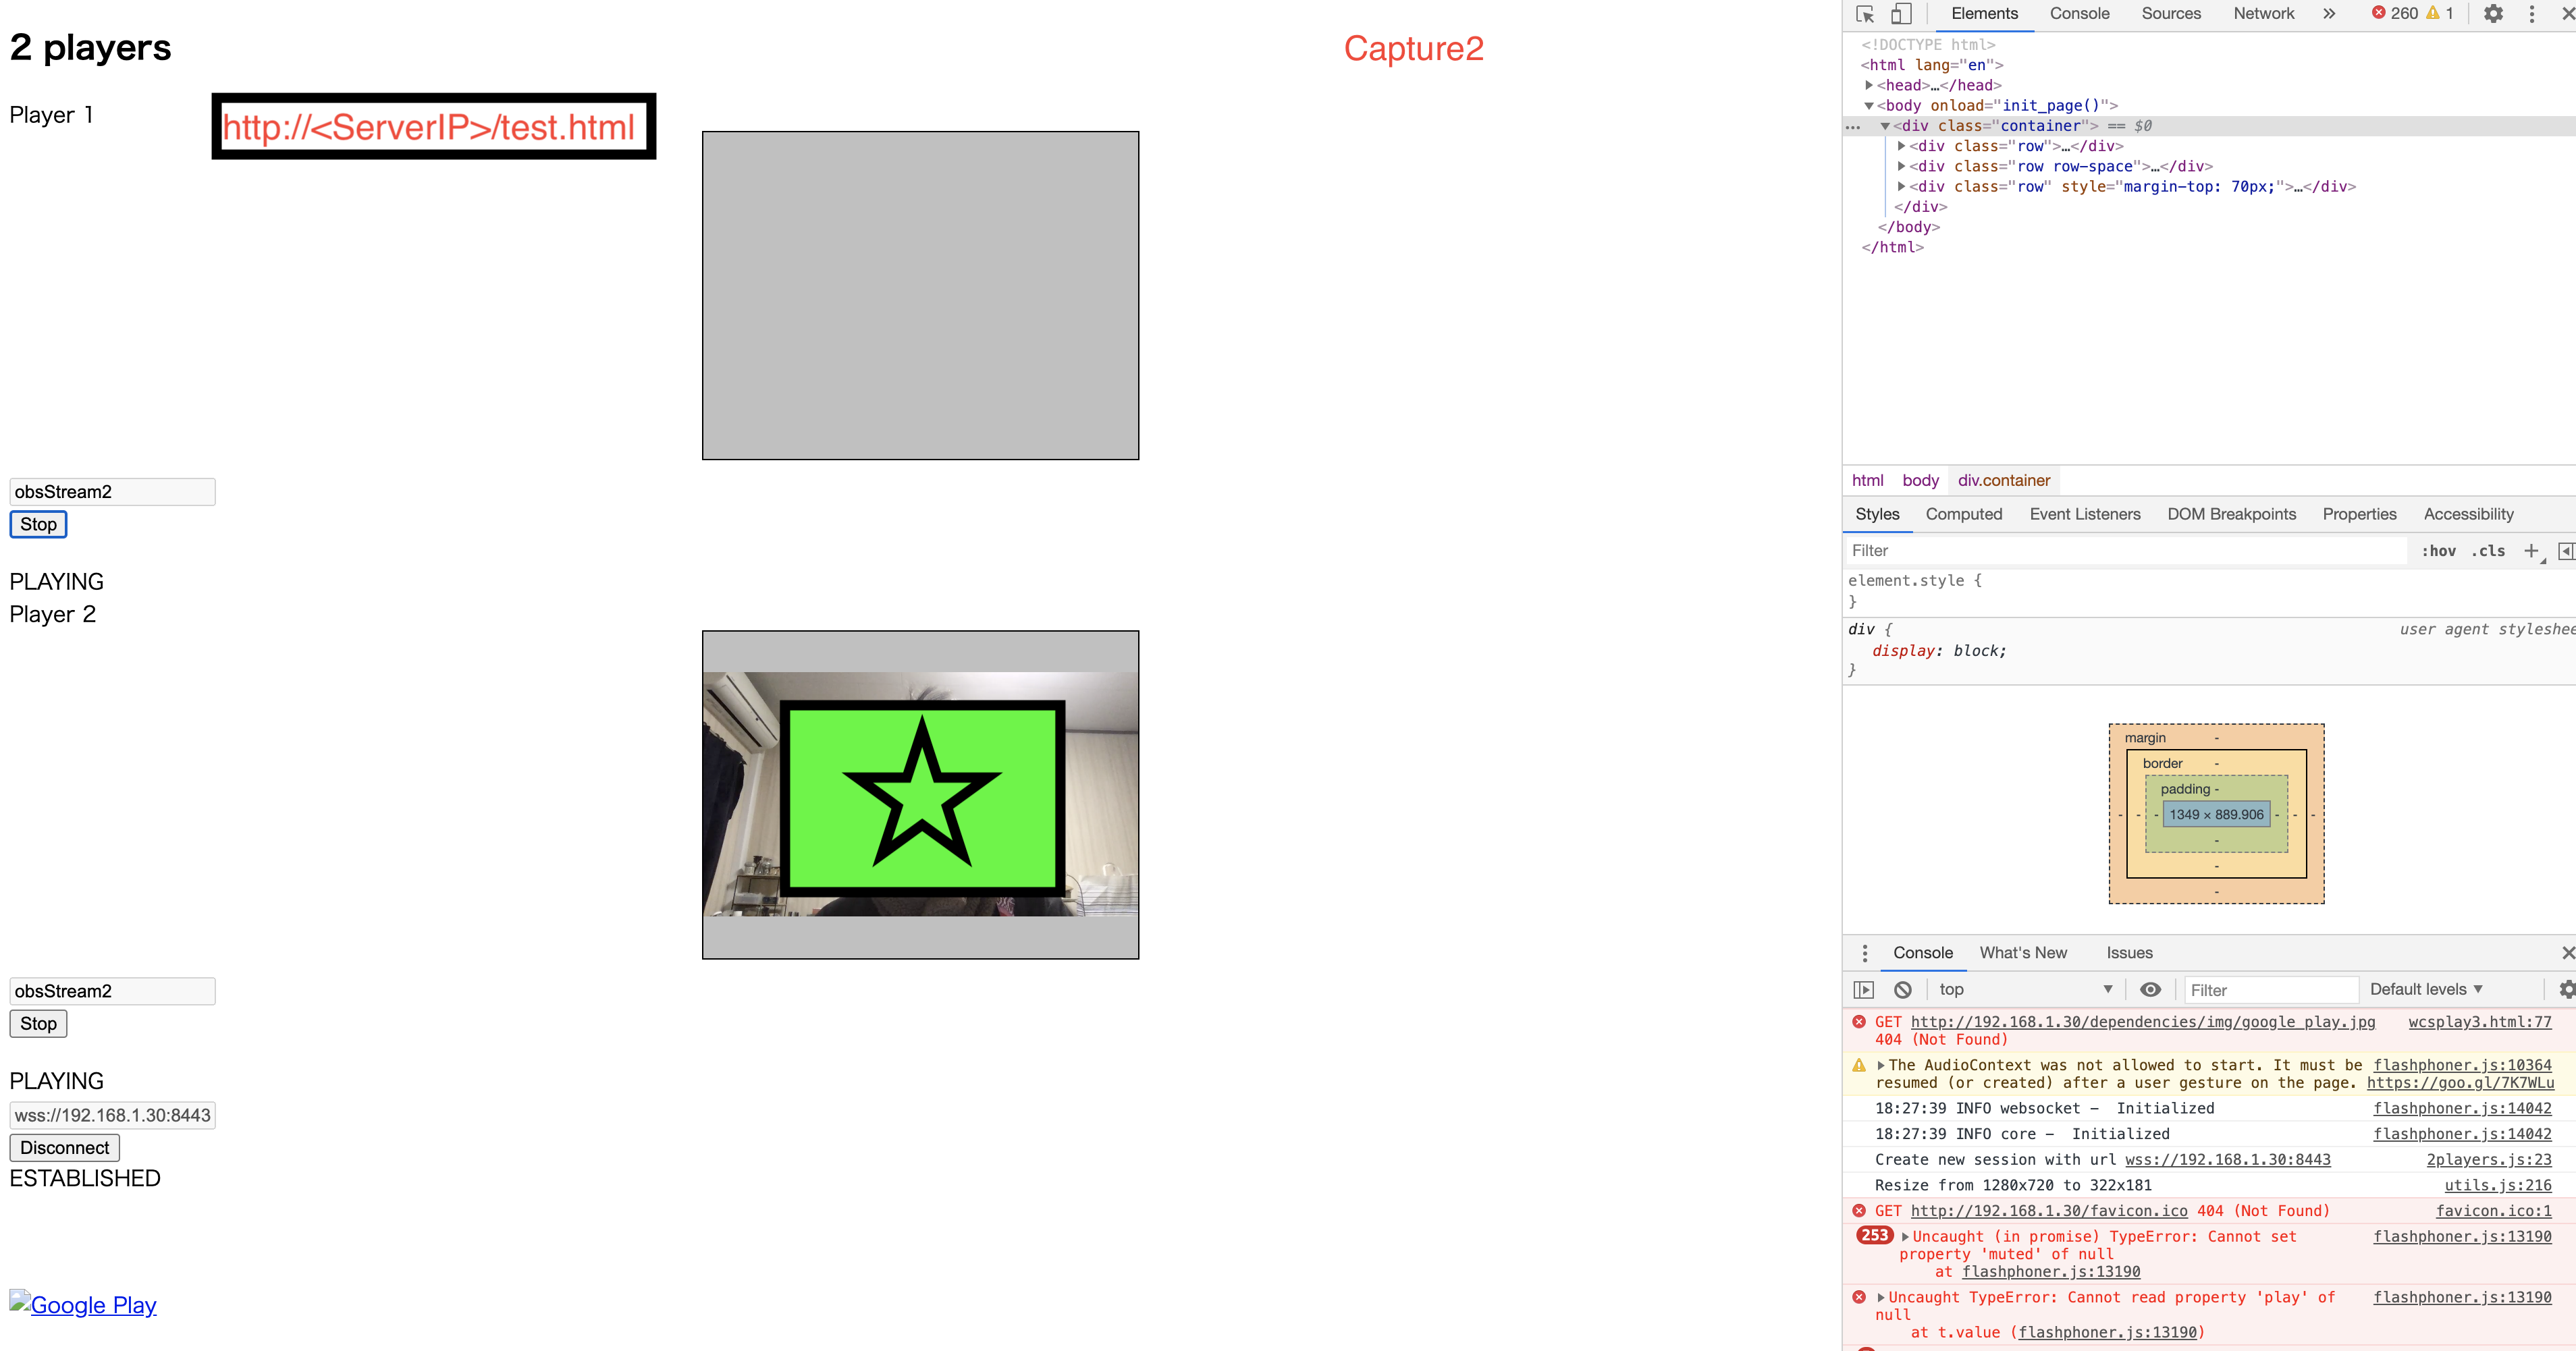Select the inspect element picker icon
This screenshot has height=1351, width=2576.
coord(1864,13)
